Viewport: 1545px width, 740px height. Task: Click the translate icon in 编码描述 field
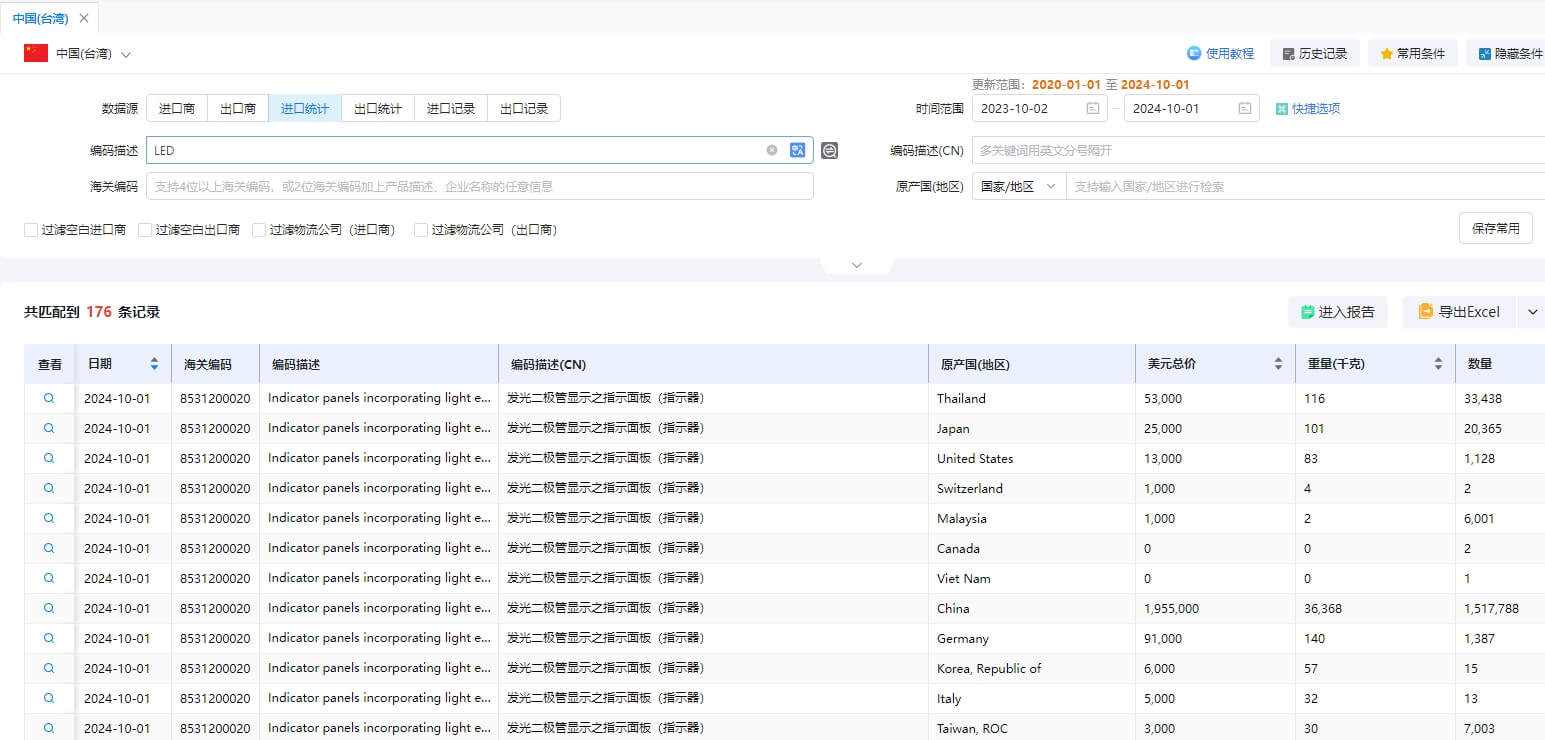pos(797,150)
